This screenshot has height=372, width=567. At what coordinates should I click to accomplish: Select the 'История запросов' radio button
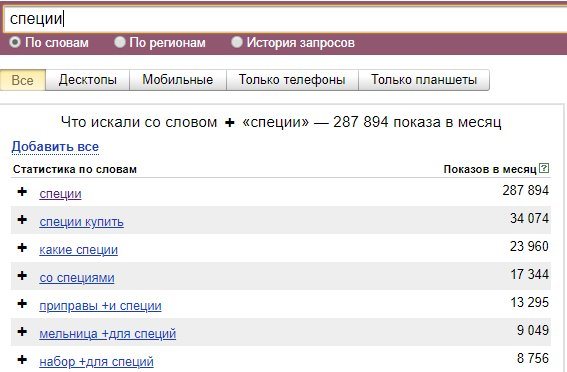(x=237, y=42)
